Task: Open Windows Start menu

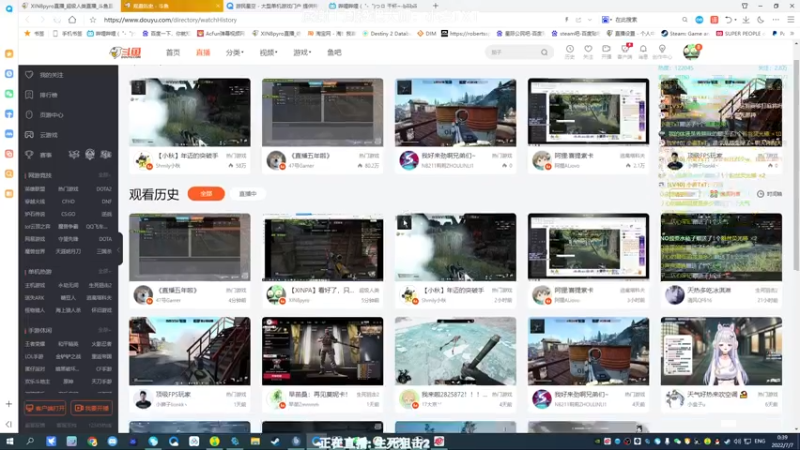Action: point(10,441)
